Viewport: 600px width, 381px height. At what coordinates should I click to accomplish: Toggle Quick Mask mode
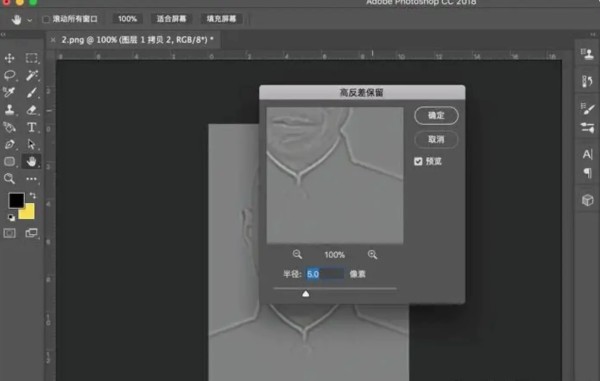(x=10, y=233)
